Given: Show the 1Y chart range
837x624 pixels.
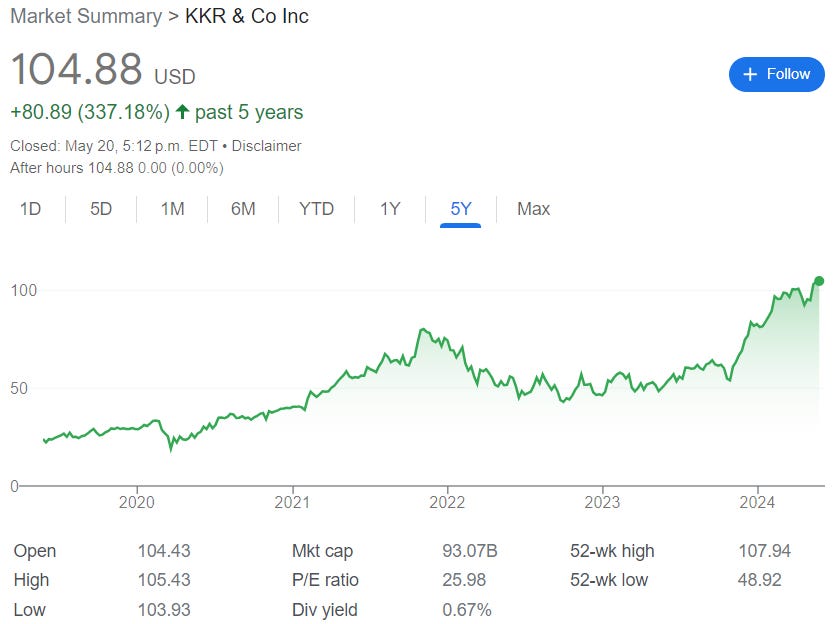Looking at the screenshot, I should 390,209.
